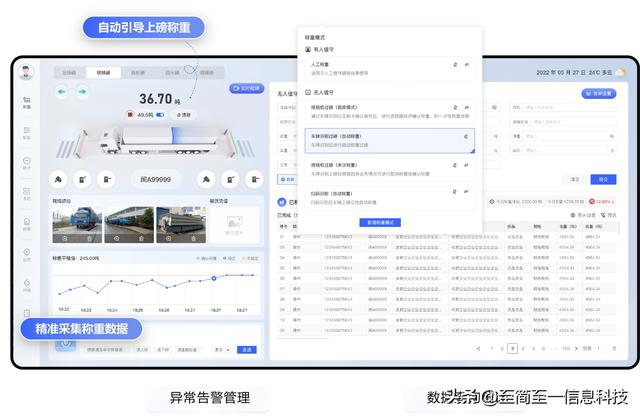Screen dimensions: 640x417
Task: Click the grey clear button beside submit
Action: (x=575, y=180)
